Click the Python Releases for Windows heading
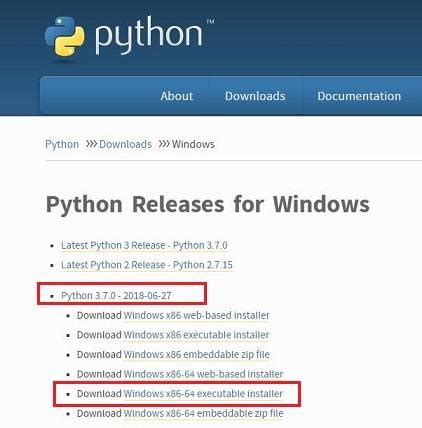Image resolution: width=422 pixels, height=428 pixels. click(x=208, y=205)
